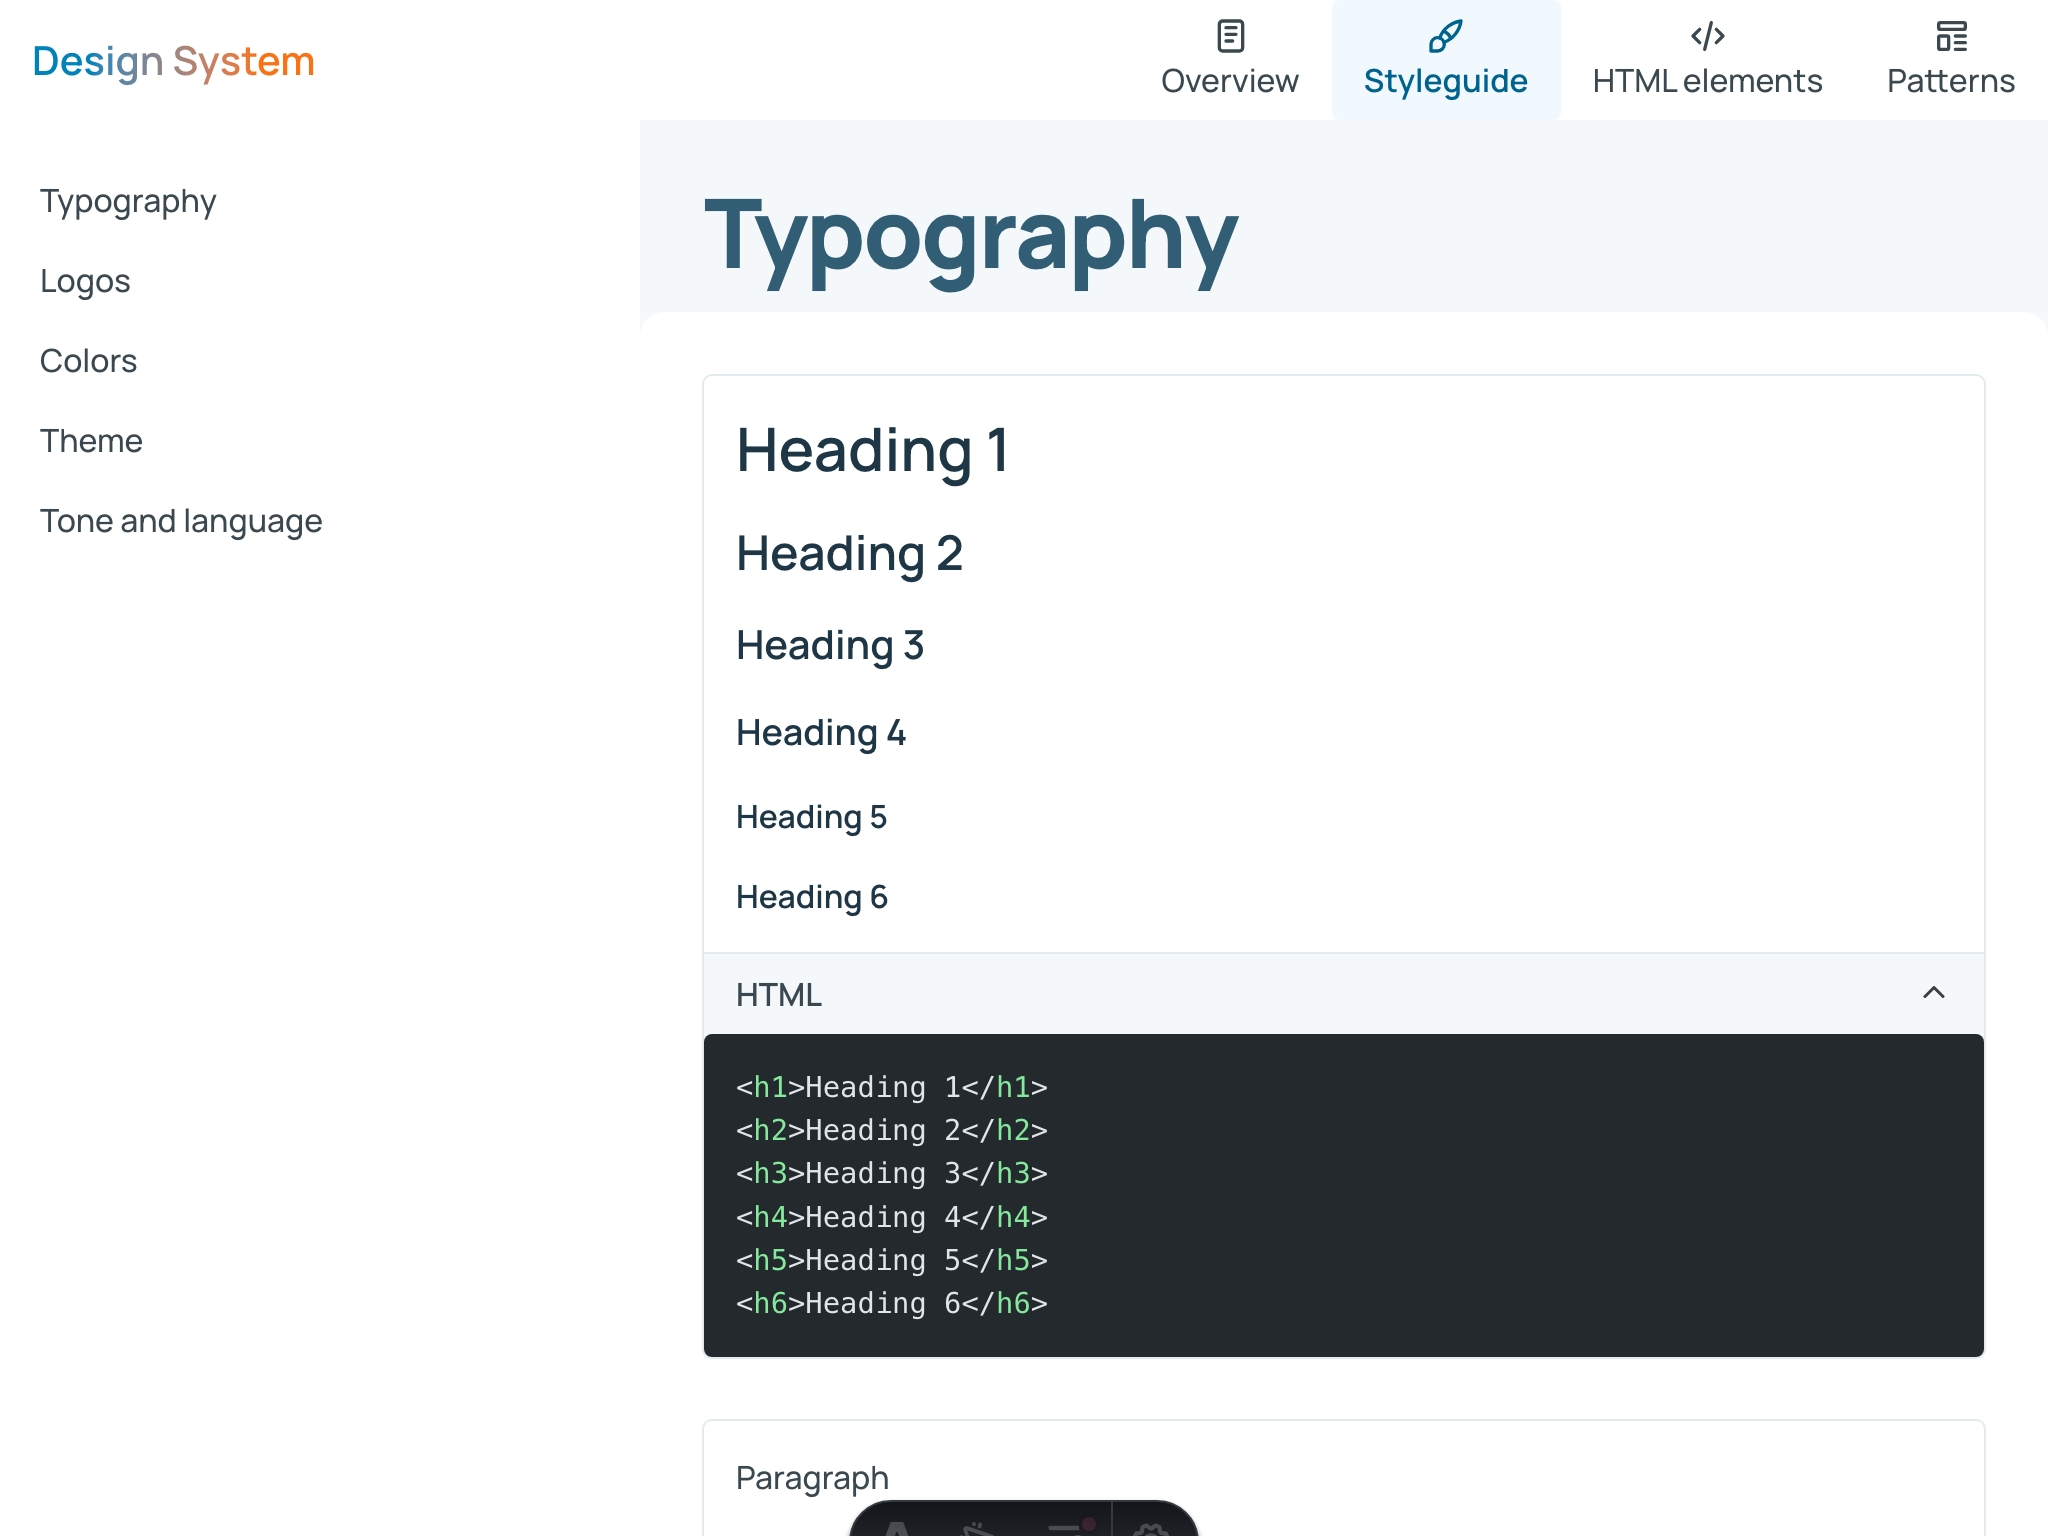Click the h4 code line
This screenshot has width=2048, height=1536.
892,1217
